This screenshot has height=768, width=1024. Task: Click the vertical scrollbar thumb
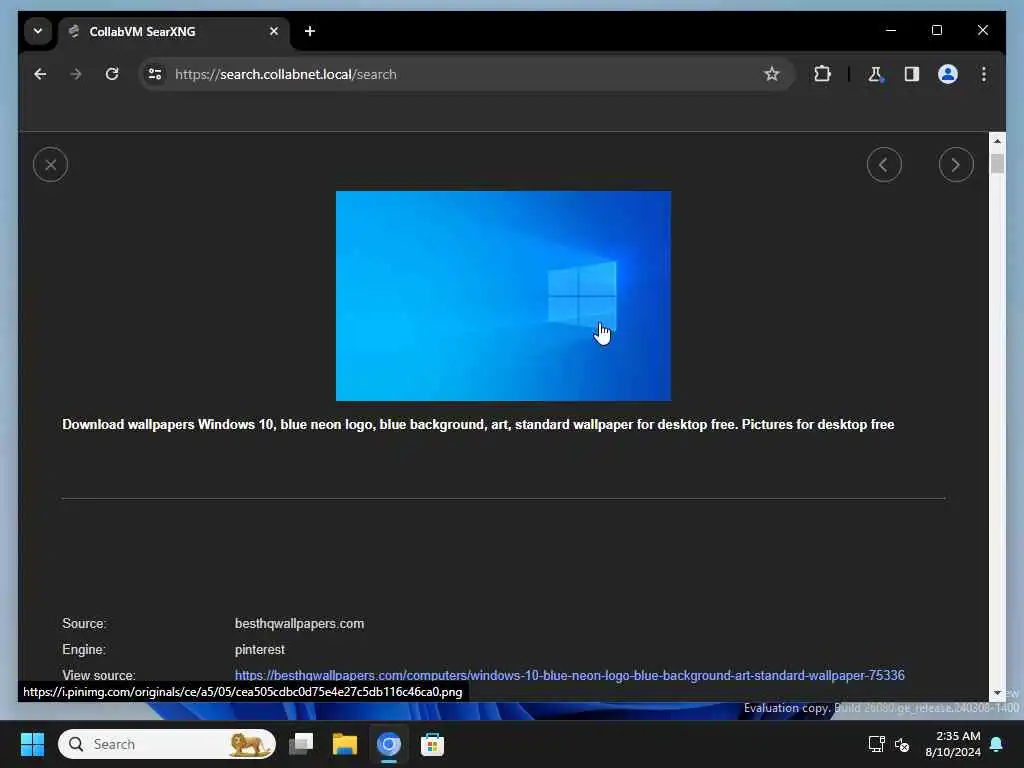(x=997, y=163)
